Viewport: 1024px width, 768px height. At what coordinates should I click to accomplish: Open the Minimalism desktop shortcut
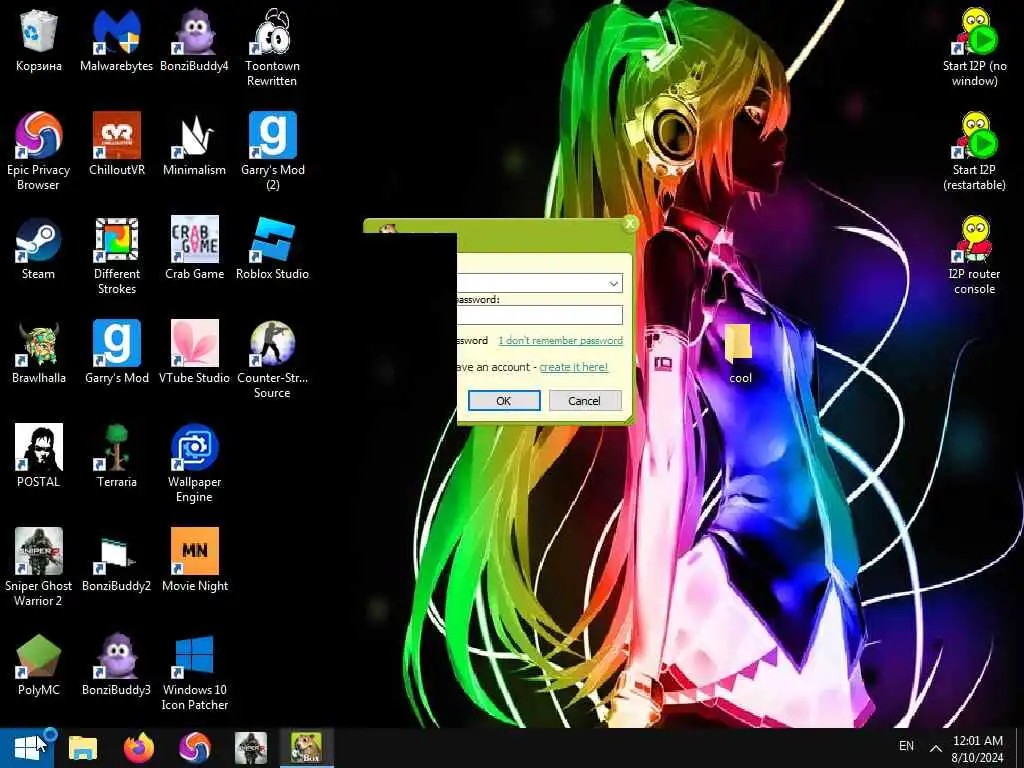194,144
